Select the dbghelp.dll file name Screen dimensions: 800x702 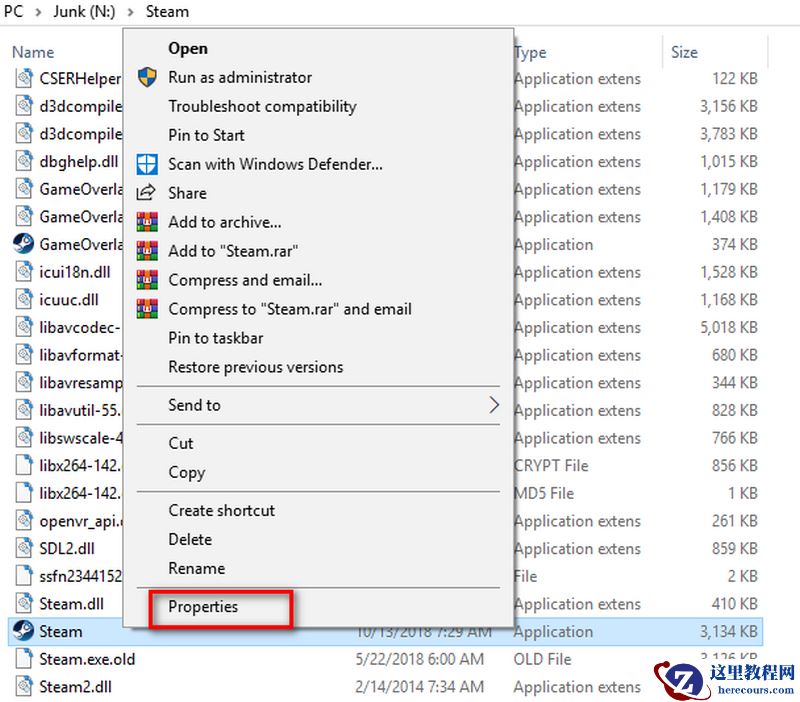[79, 162]
